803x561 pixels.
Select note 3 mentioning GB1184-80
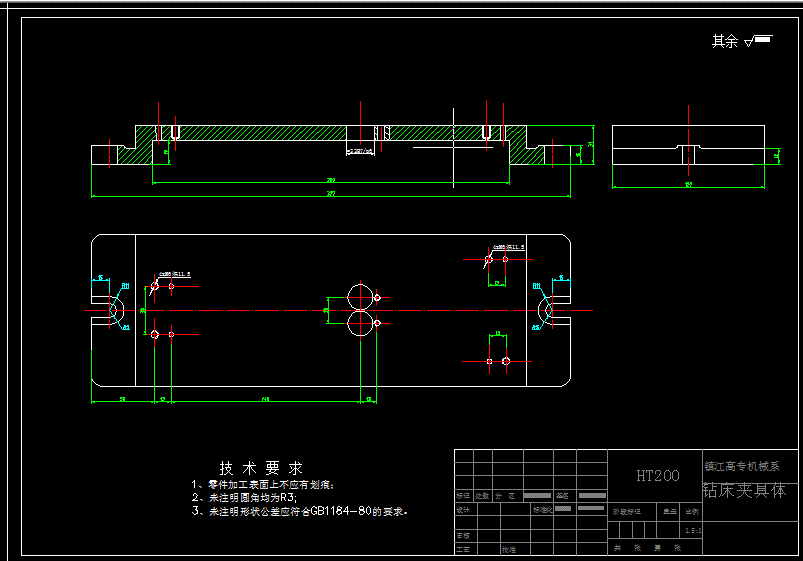(x=300, y=511)
